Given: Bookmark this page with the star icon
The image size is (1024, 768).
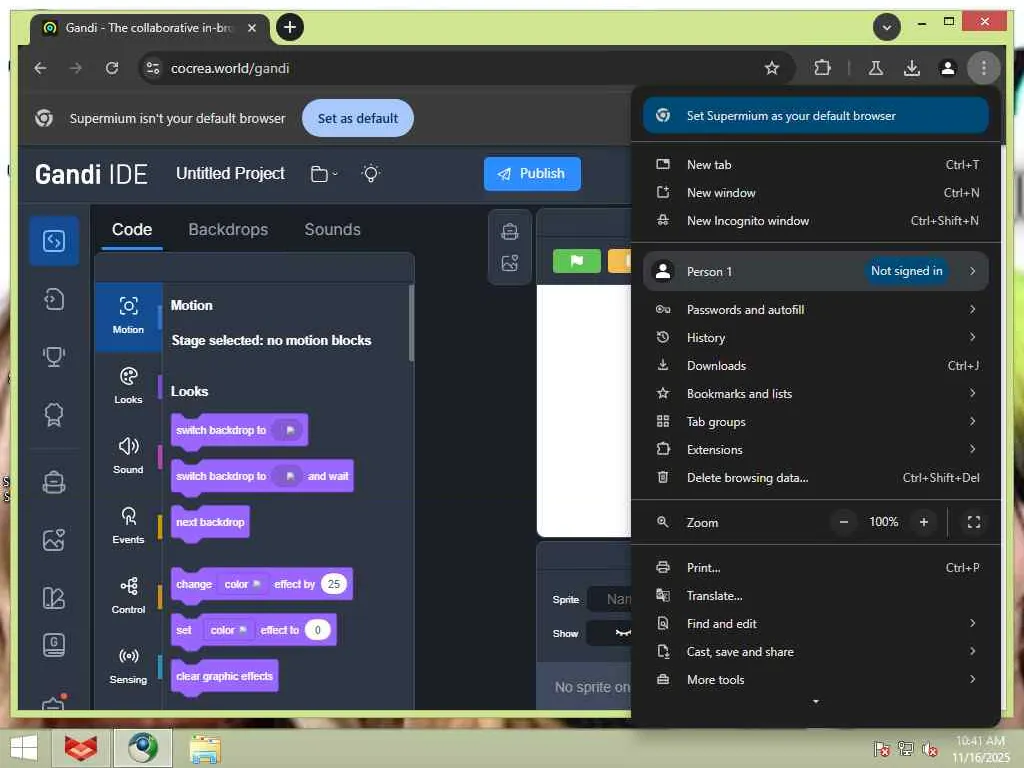Looking at the screenshot, I should tap(772, 68).
